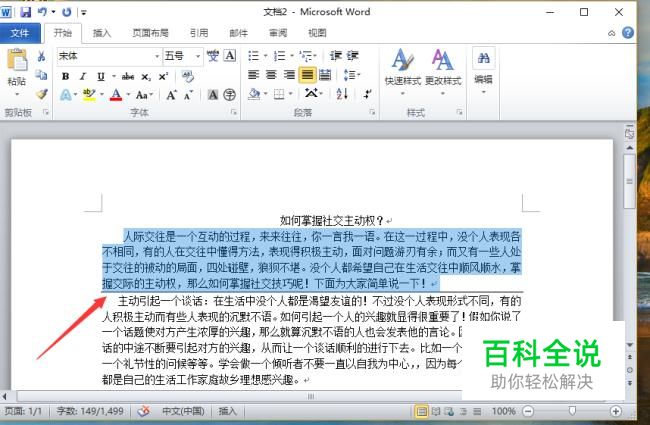Click the numbered list icon
This screenshot has height=425, width=650.
(280, 56)
